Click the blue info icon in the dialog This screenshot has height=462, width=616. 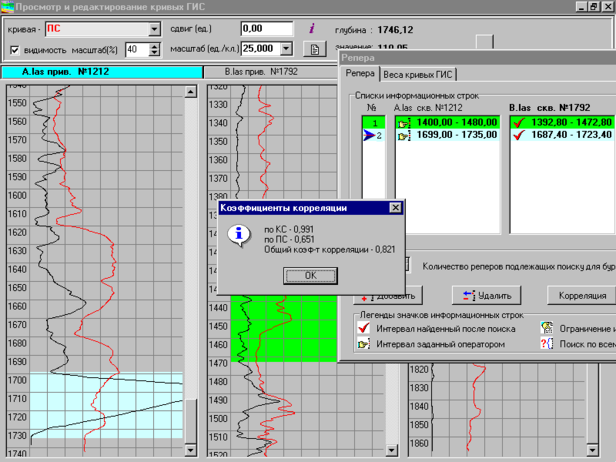239,235
